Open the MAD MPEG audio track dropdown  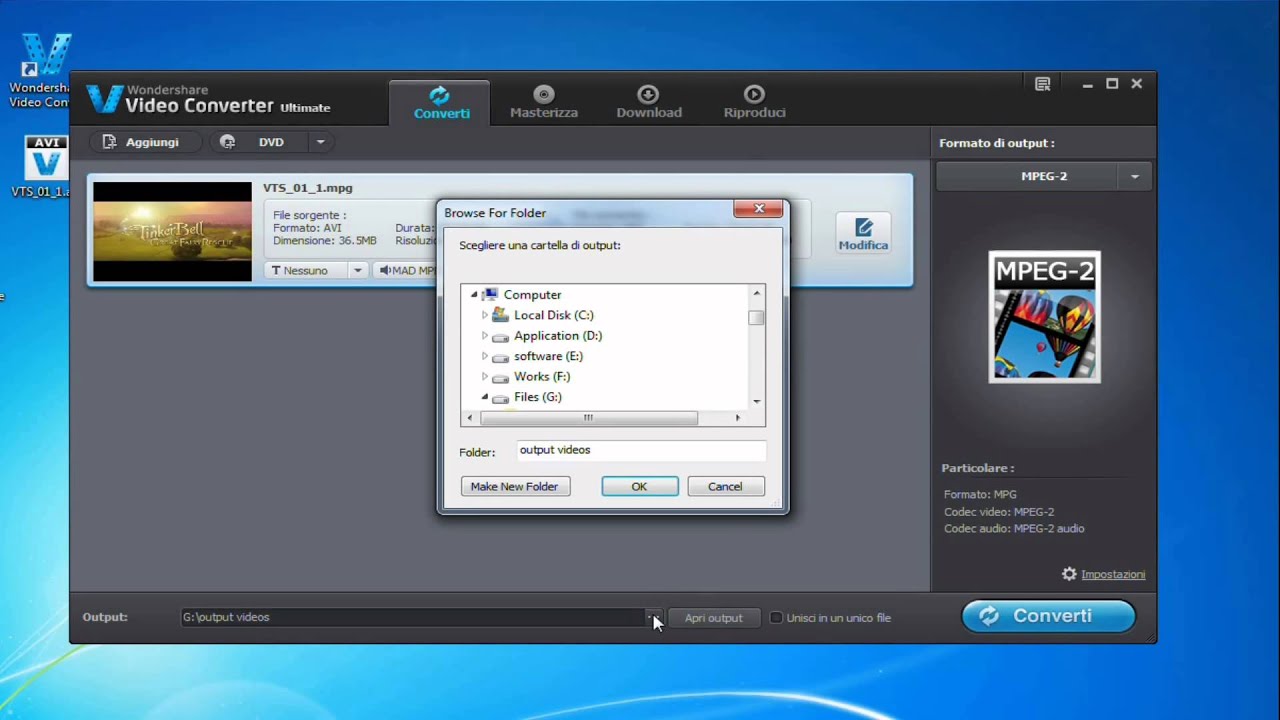click(x=406, y=270)
